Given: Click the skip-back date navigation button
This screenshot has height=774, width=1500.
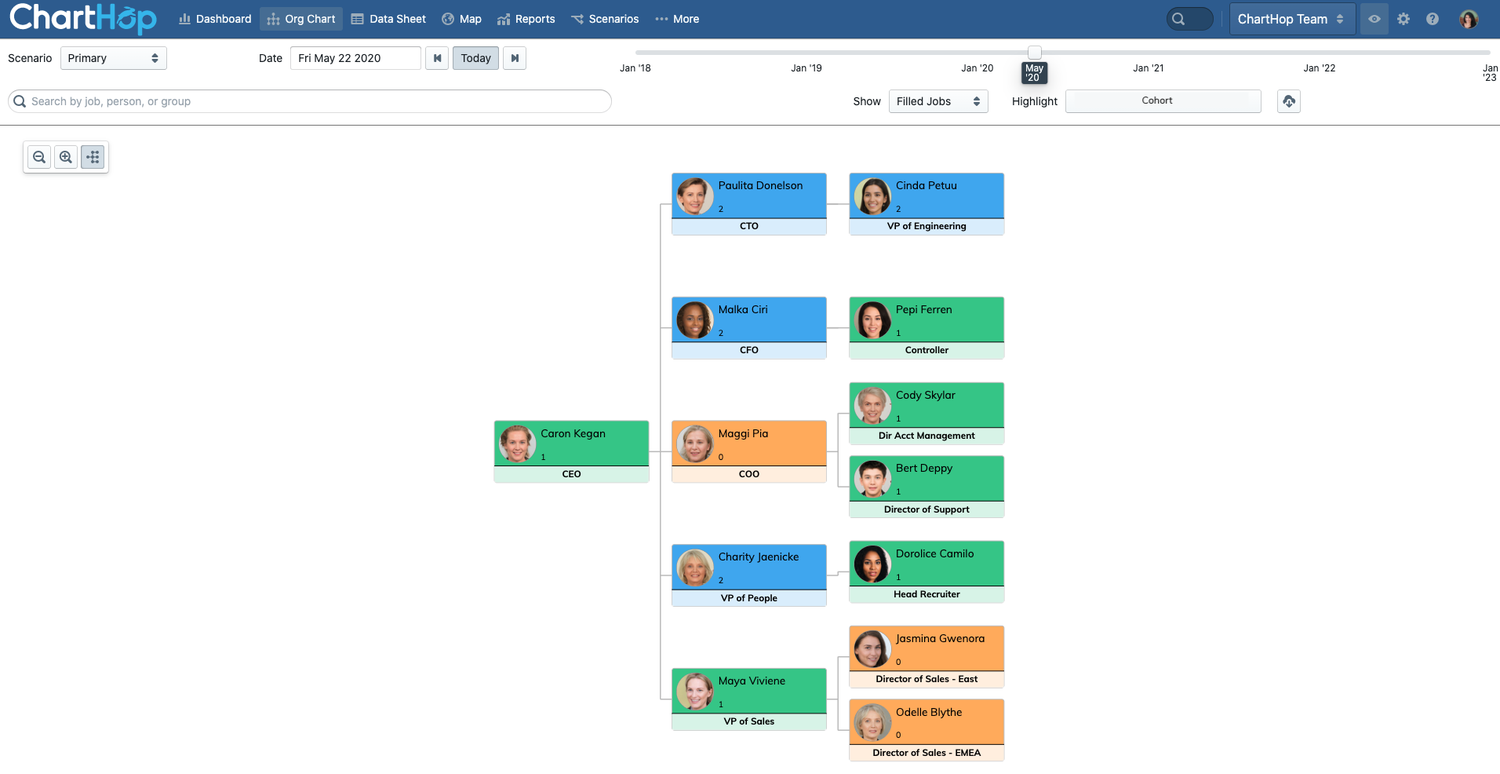Looking at the screenshot, I should pos(437,58).
